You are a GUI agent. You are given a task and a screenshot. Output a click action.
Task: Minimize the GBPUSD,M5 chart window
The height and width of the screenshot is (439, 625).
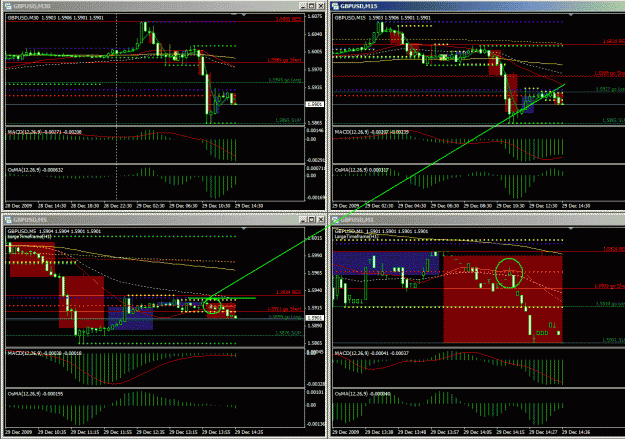click(303, 220)
